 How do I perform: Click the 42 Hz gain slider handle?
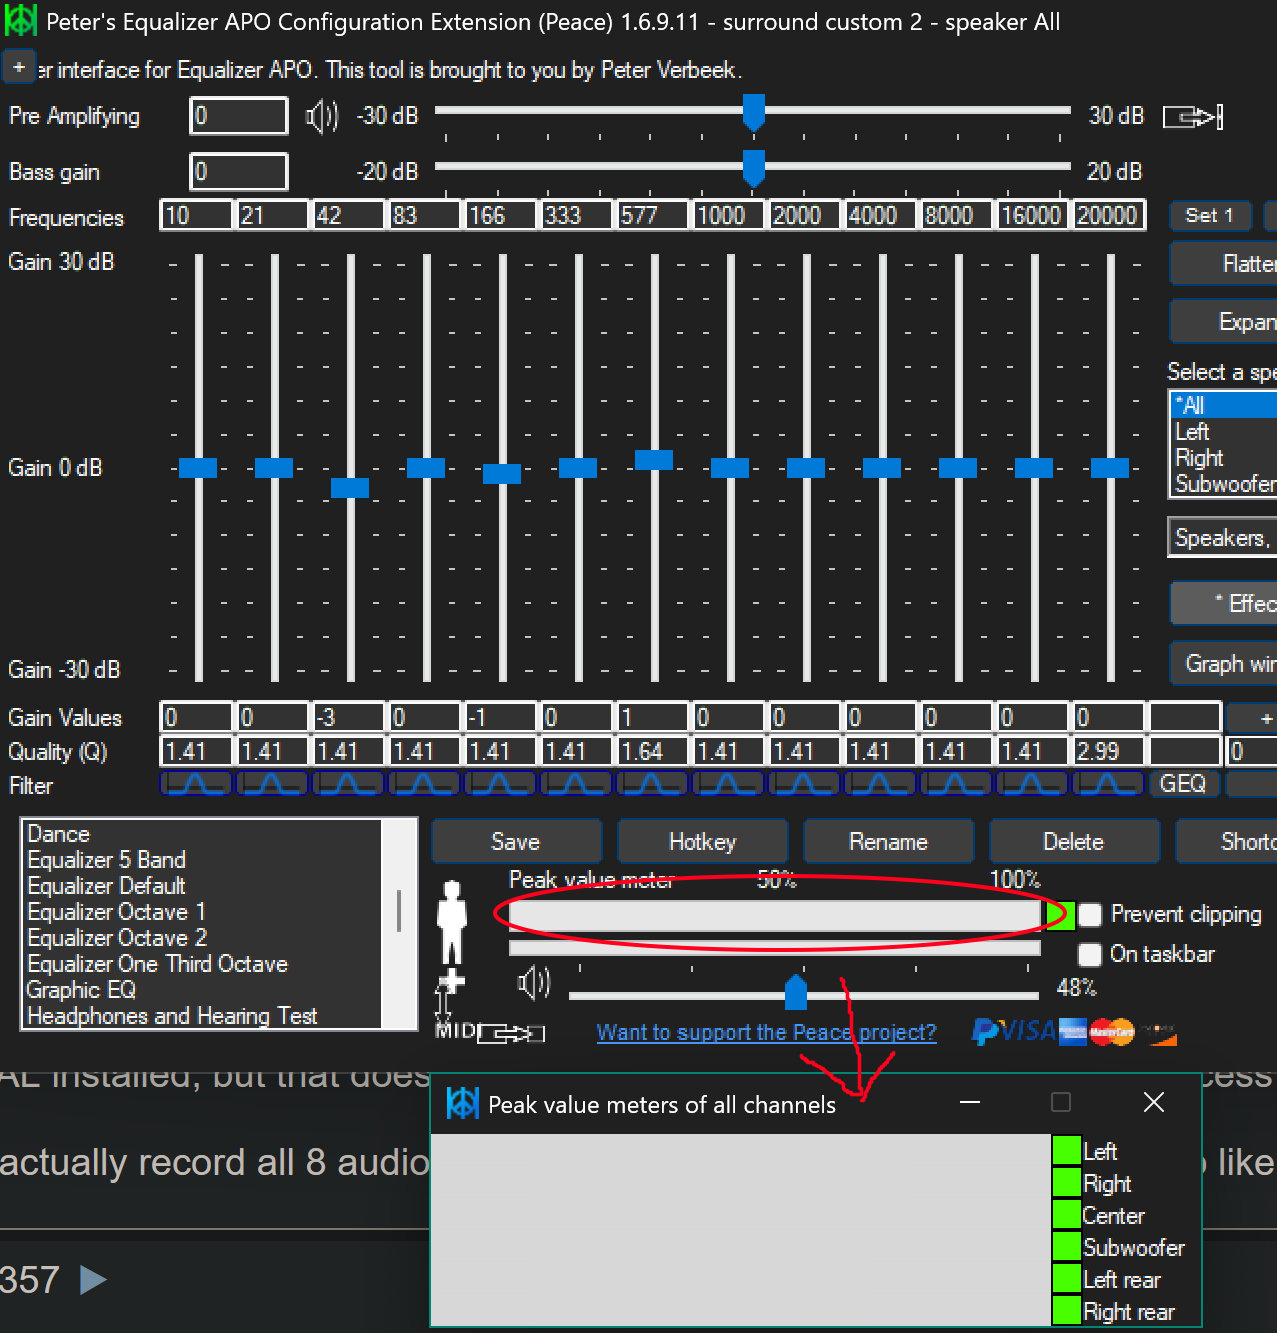(x=350, y=487)
